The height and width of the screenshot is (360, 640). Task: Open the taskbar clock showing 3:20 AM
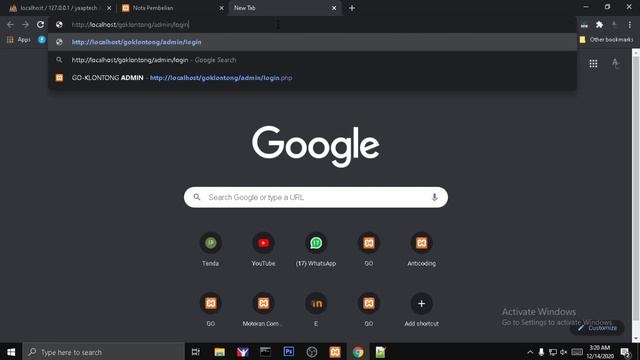(x=599, y=351)
